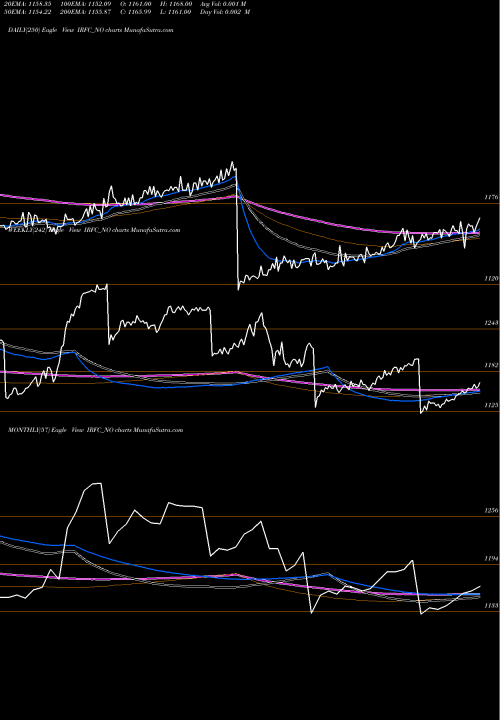Click the 20EMA value text
Screen dimensions: 500x720
[x=27, y=4]
